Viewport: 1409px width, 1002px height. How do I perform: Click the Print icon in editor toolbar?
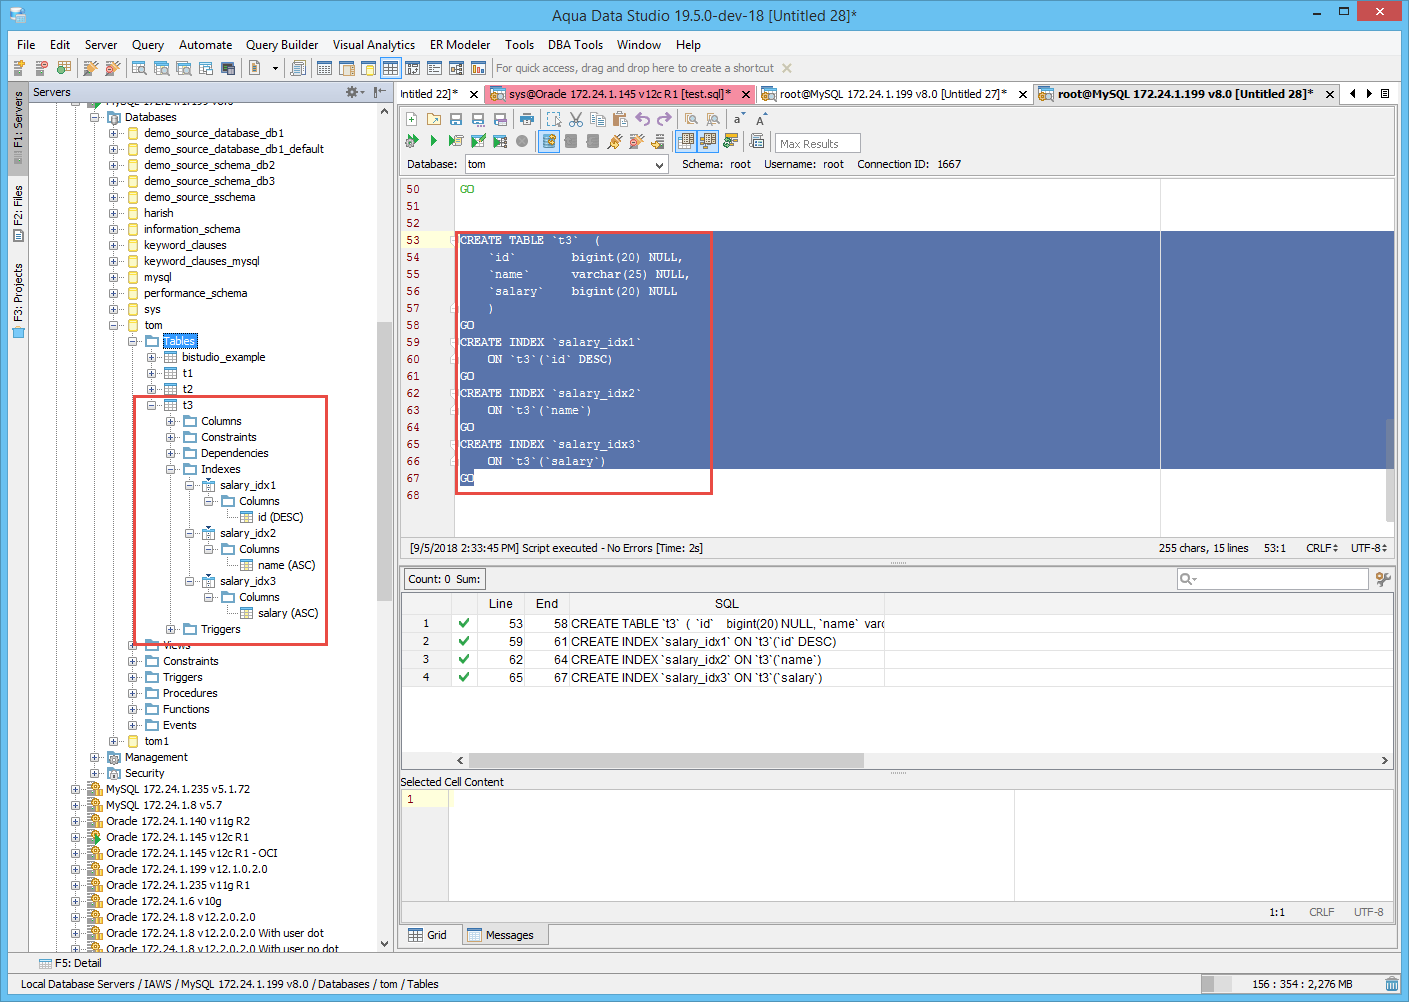coord(527,119)
